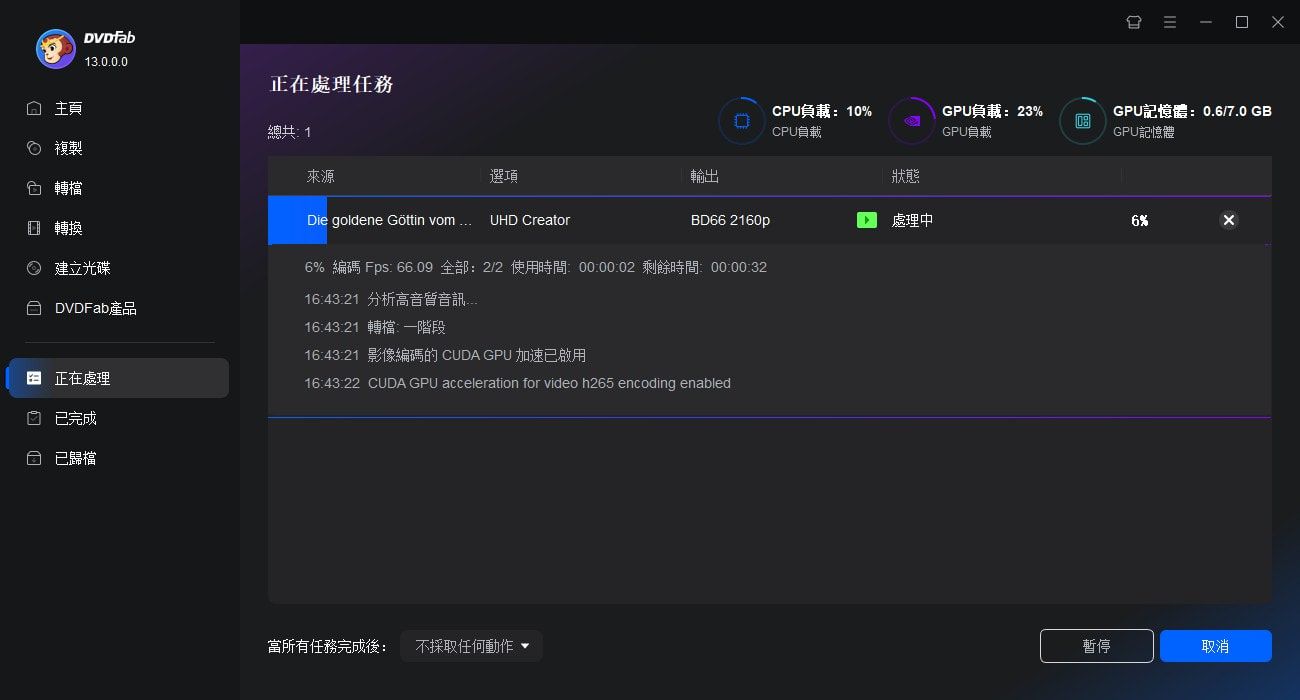1300x700 pixels.
Task: Open the skin theme shirt icon
Action: point(1133,22)
